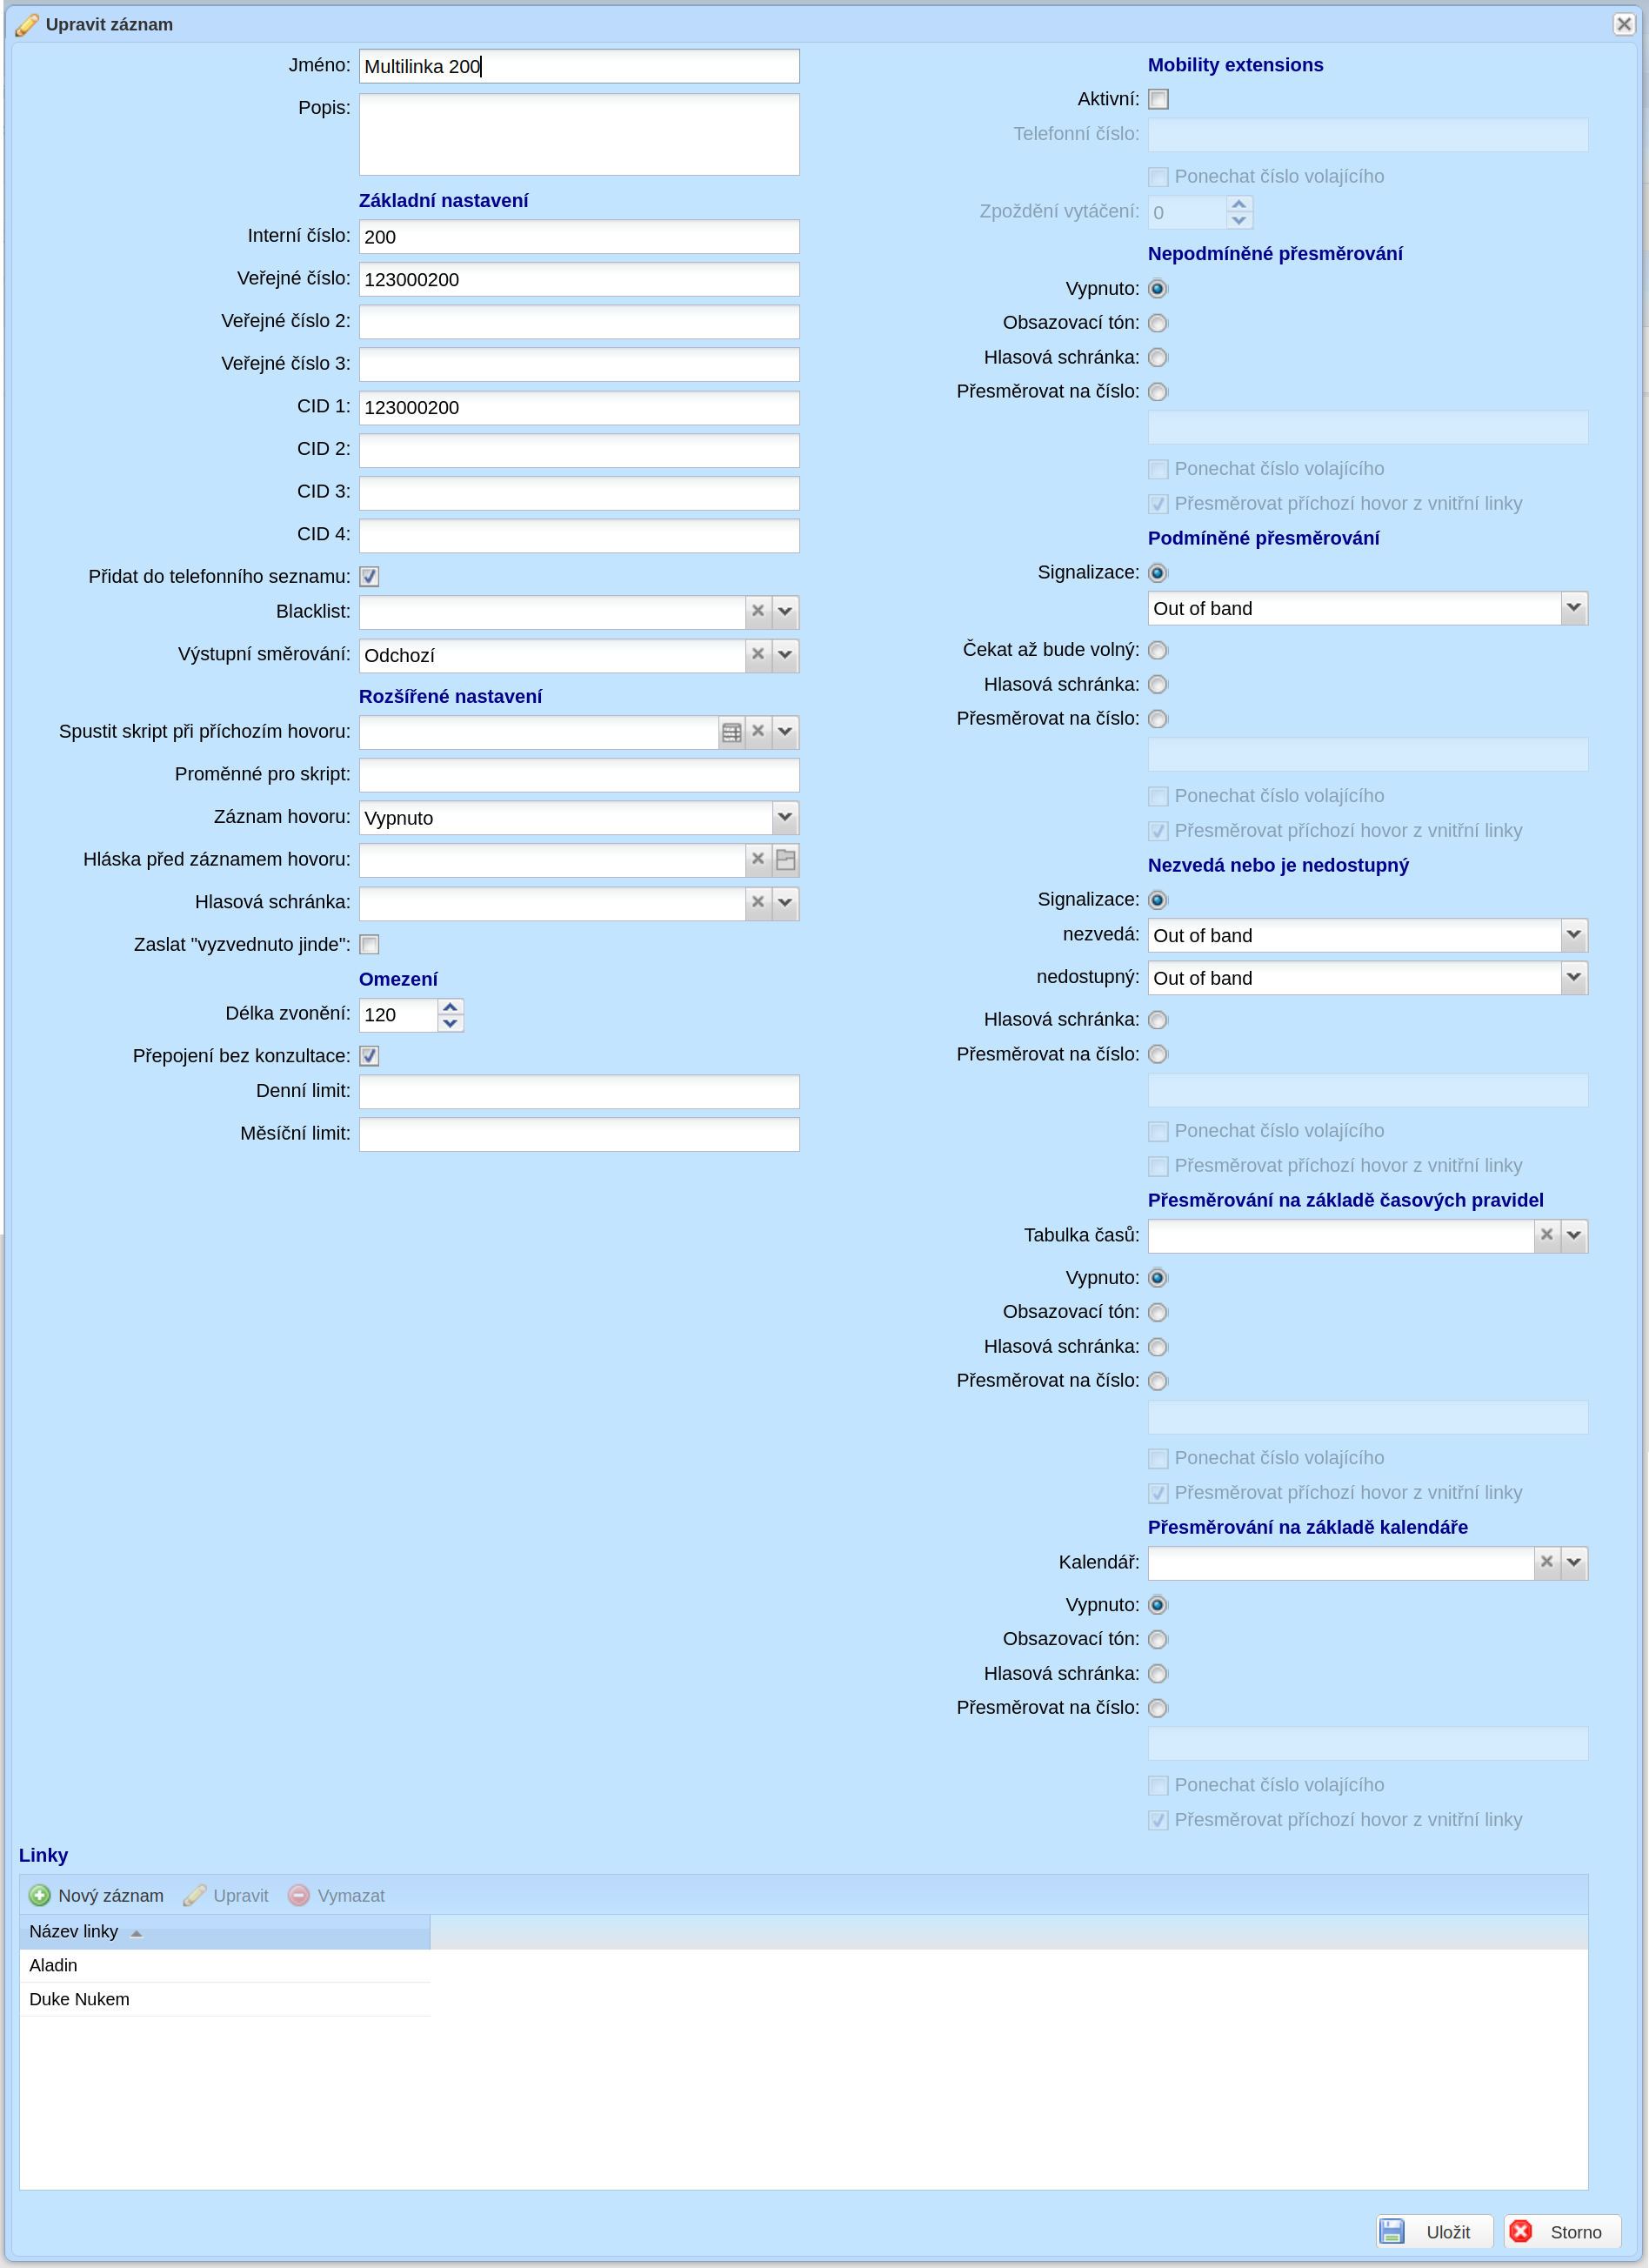Click the Jméno input field
The image size is (1649, 2268).
pos(579,66)
